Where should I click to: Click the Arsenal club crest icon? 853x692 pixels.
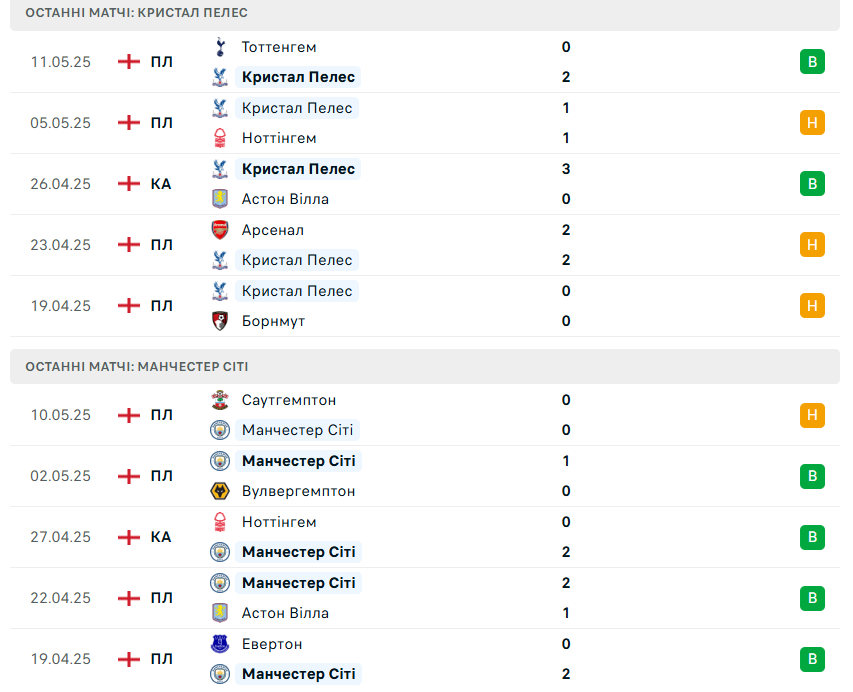[x=220, y=230]
